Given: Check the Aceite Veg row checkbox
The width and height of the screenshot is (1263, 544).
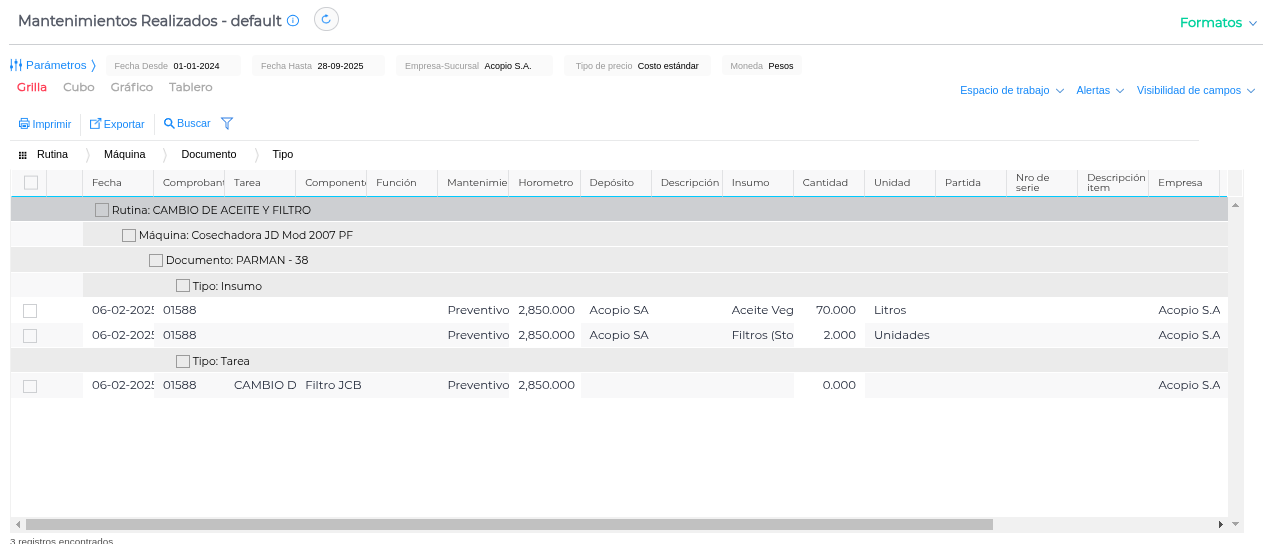Looking at the screenshot, I should (30, 311).
